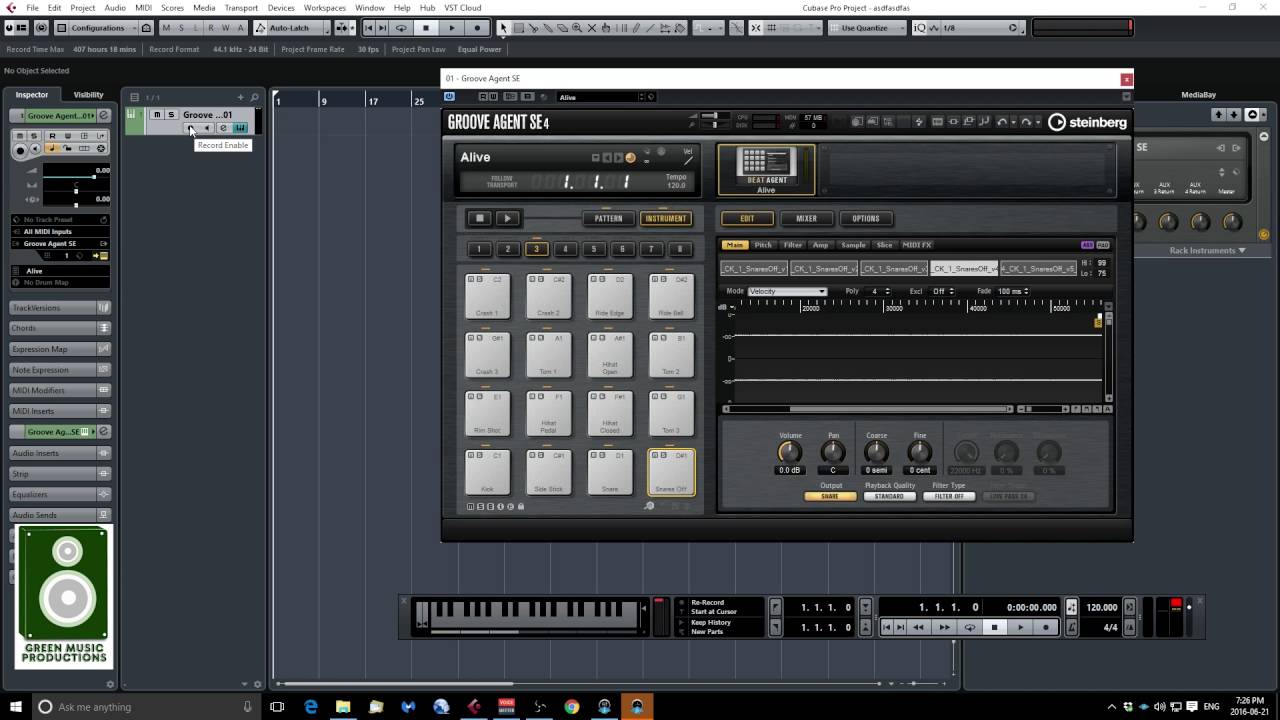Switch Groove Agent to INSTRUMENT mode
Viewport: 1280px width, 720px height.
pos(666,218)
